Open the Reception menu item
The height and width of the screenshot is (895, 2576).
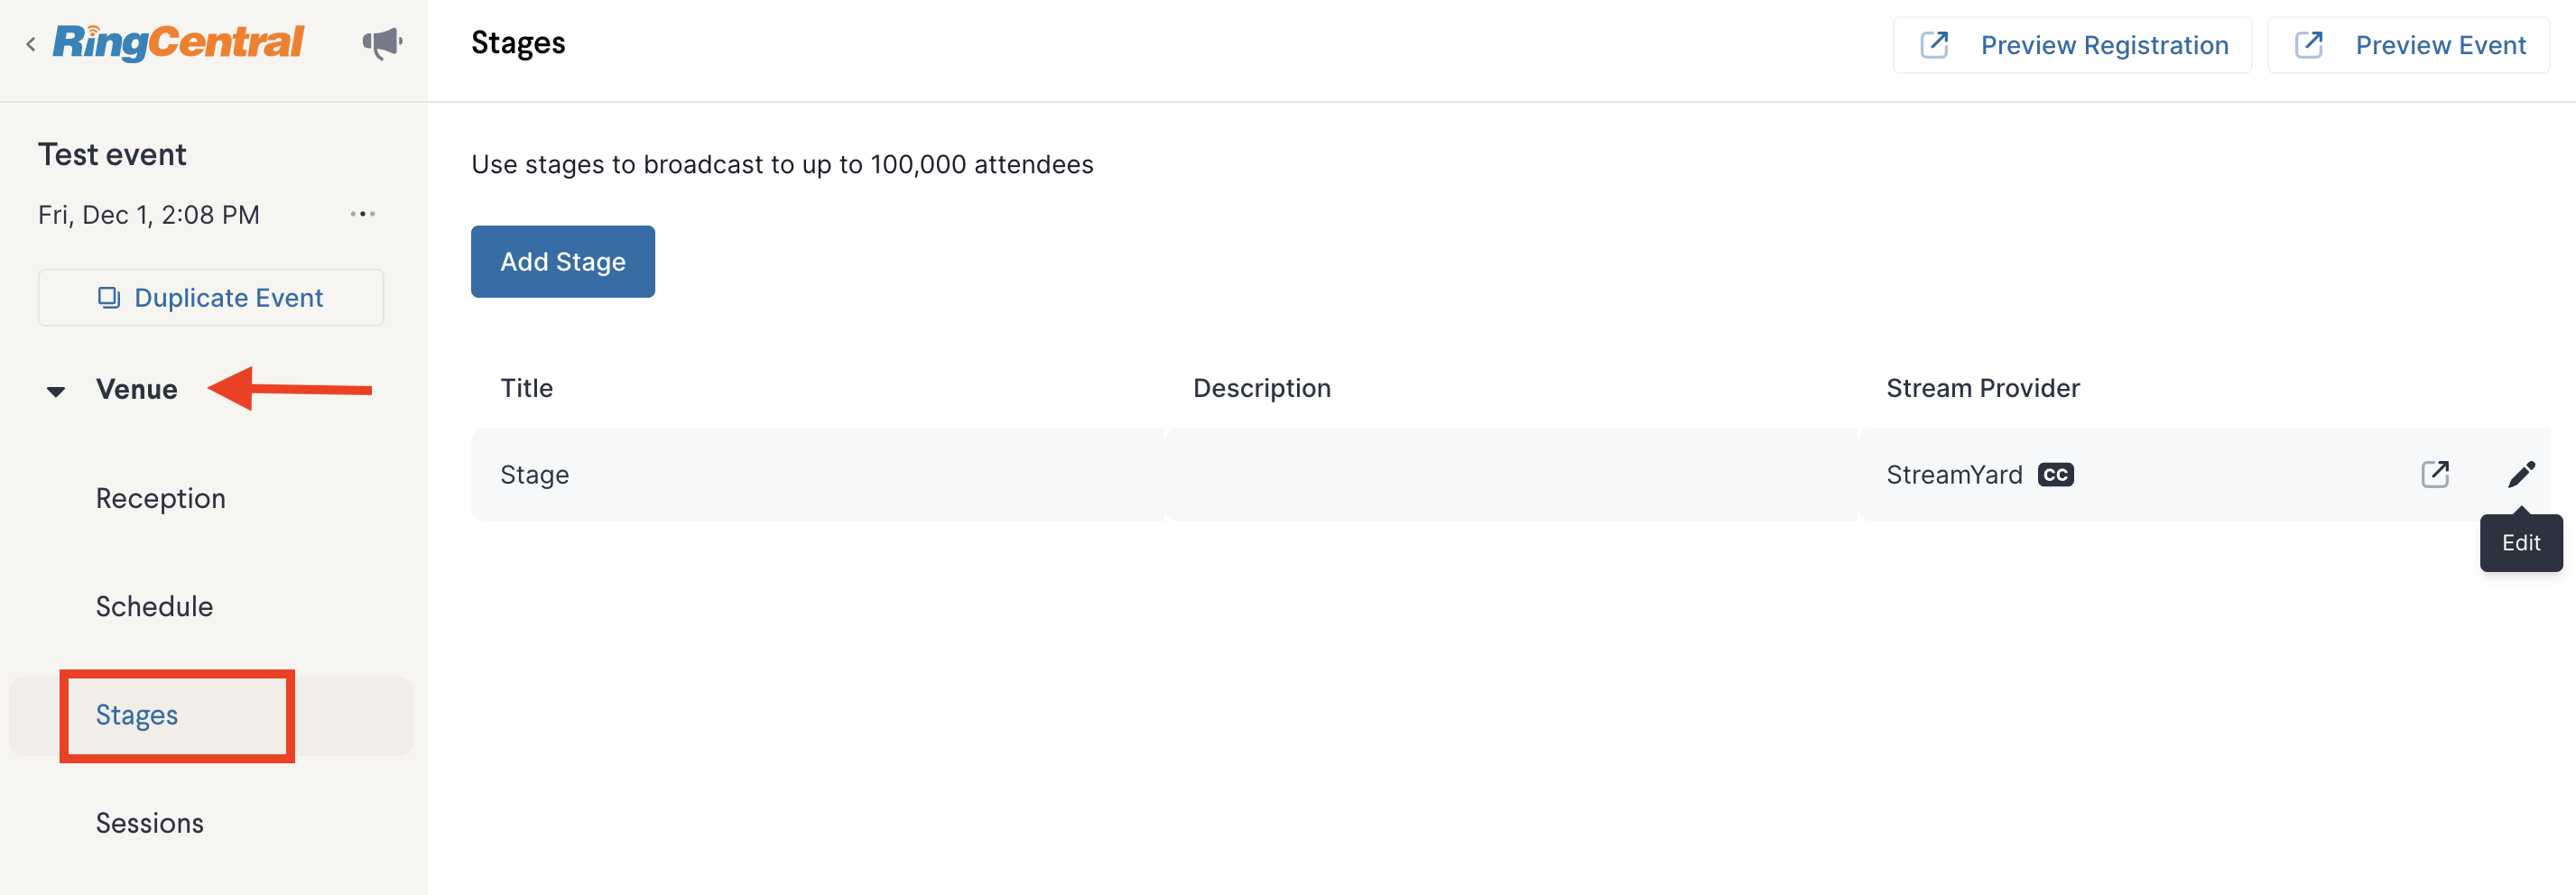point(161,498)
